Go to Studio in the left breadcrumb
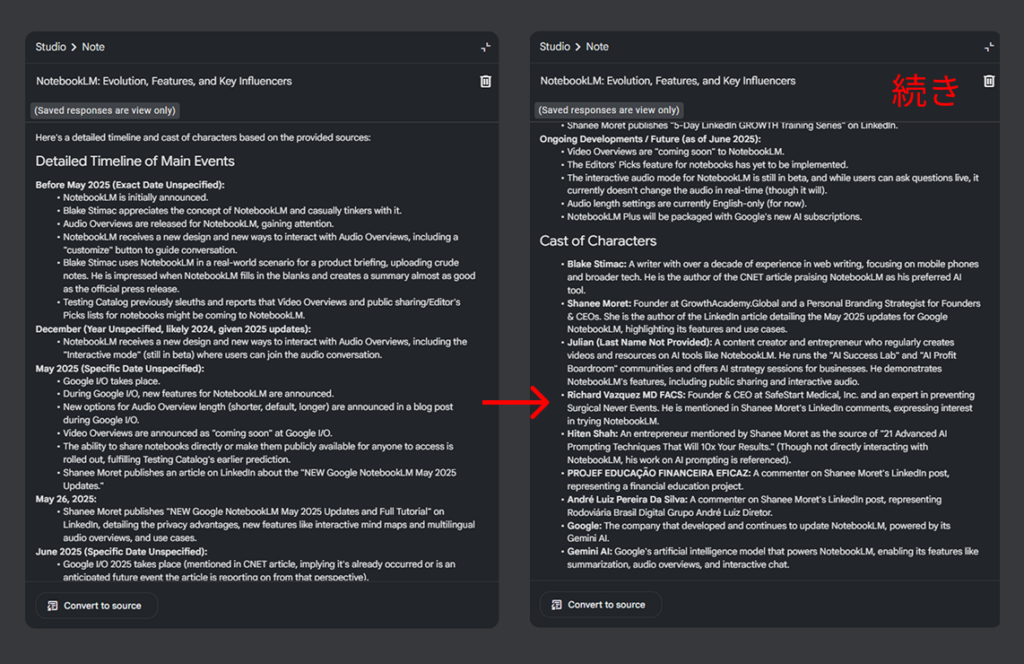This screenshot has width=1024, height=664. coord(51,47)
